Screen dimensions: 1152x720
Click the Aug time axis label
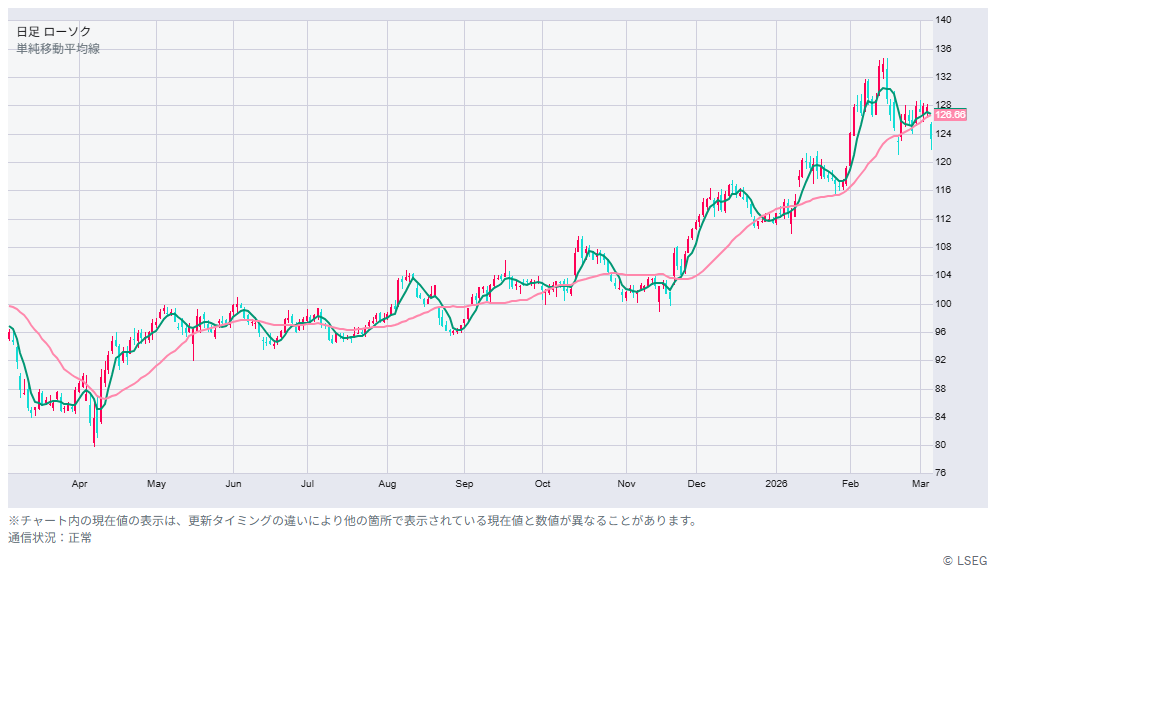387,484
